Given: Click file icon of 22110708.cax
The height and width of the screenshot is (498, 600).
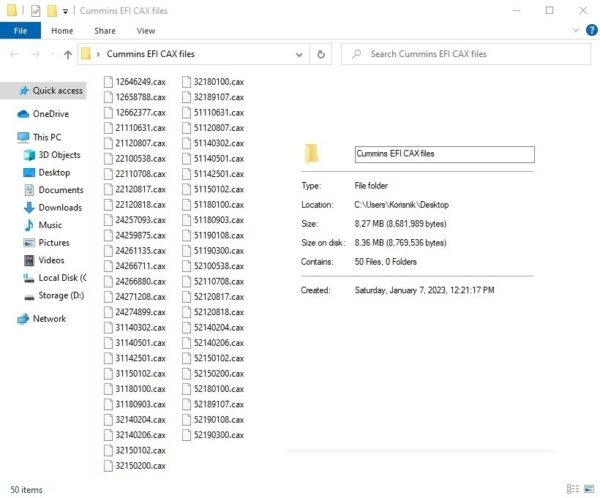Looking at the screenshot, I should [x=108, y=174].
